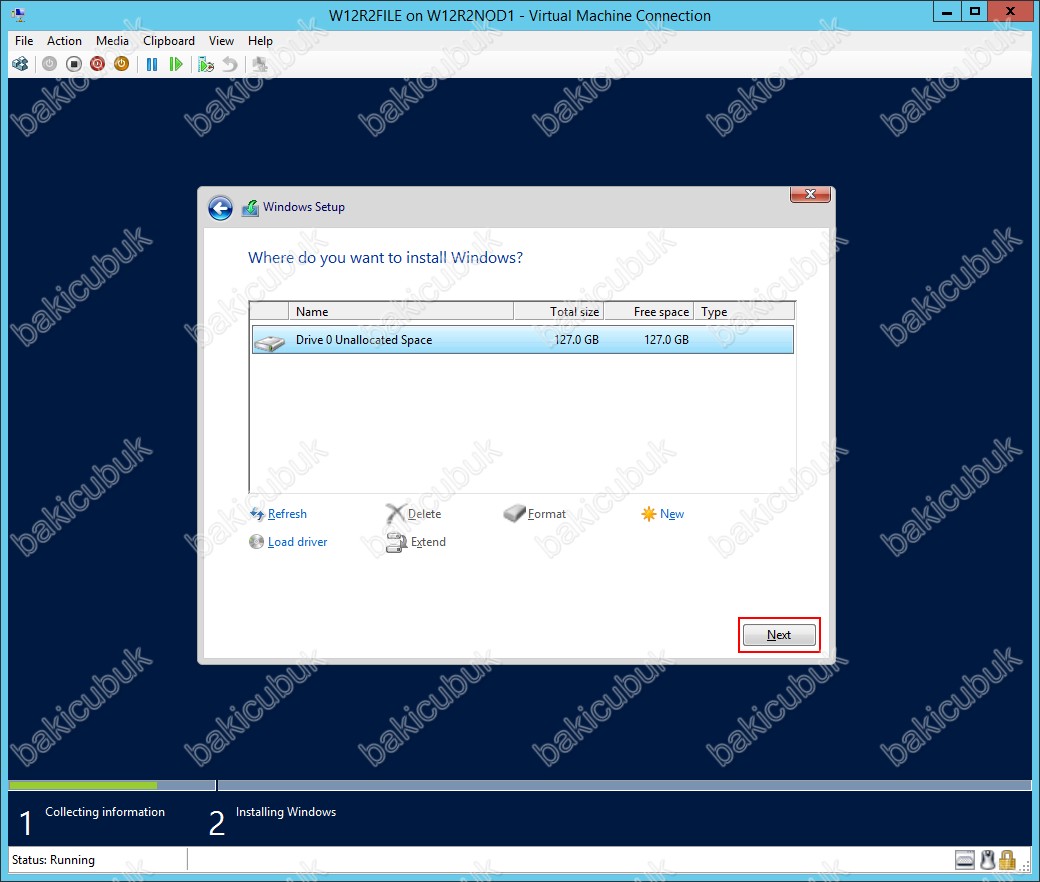This screenshot has height=882, width=1040.
Task: Open the Action menu
Action: tap(64, 40)
